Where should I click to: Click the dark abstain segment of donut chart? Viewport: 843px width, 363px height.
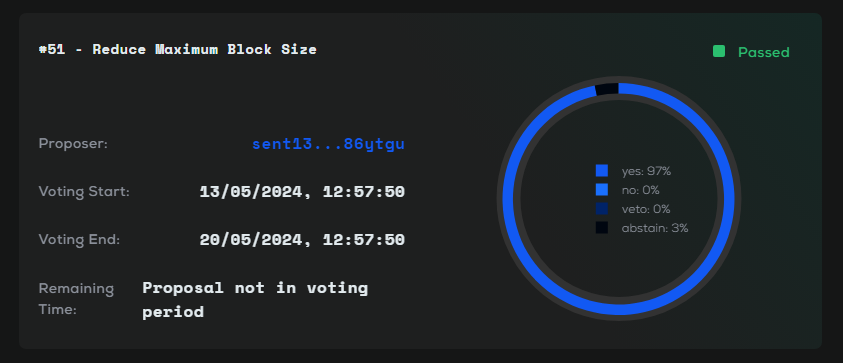tap(607, 89)
